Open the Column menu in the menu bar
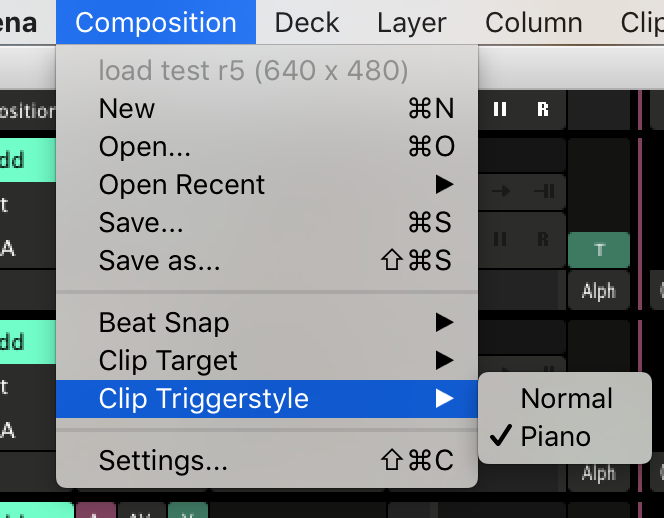This screenshot has width=664, height=518. click(x=533, y=22)
